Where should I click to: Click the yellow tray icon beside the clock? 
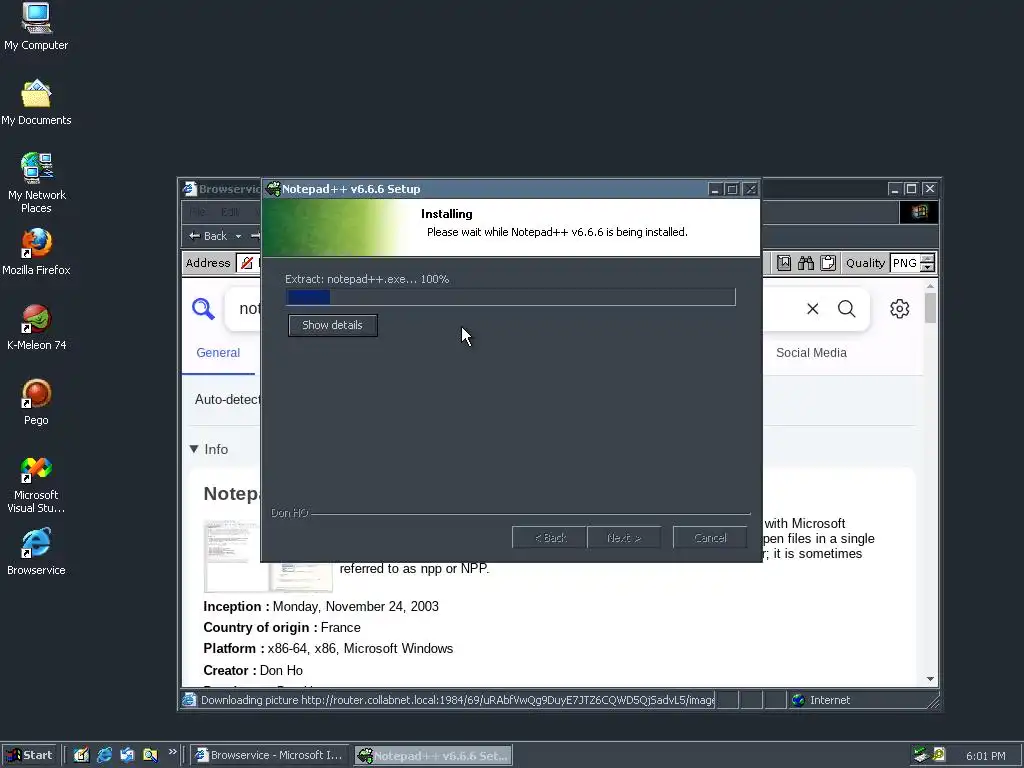(938, 756)
